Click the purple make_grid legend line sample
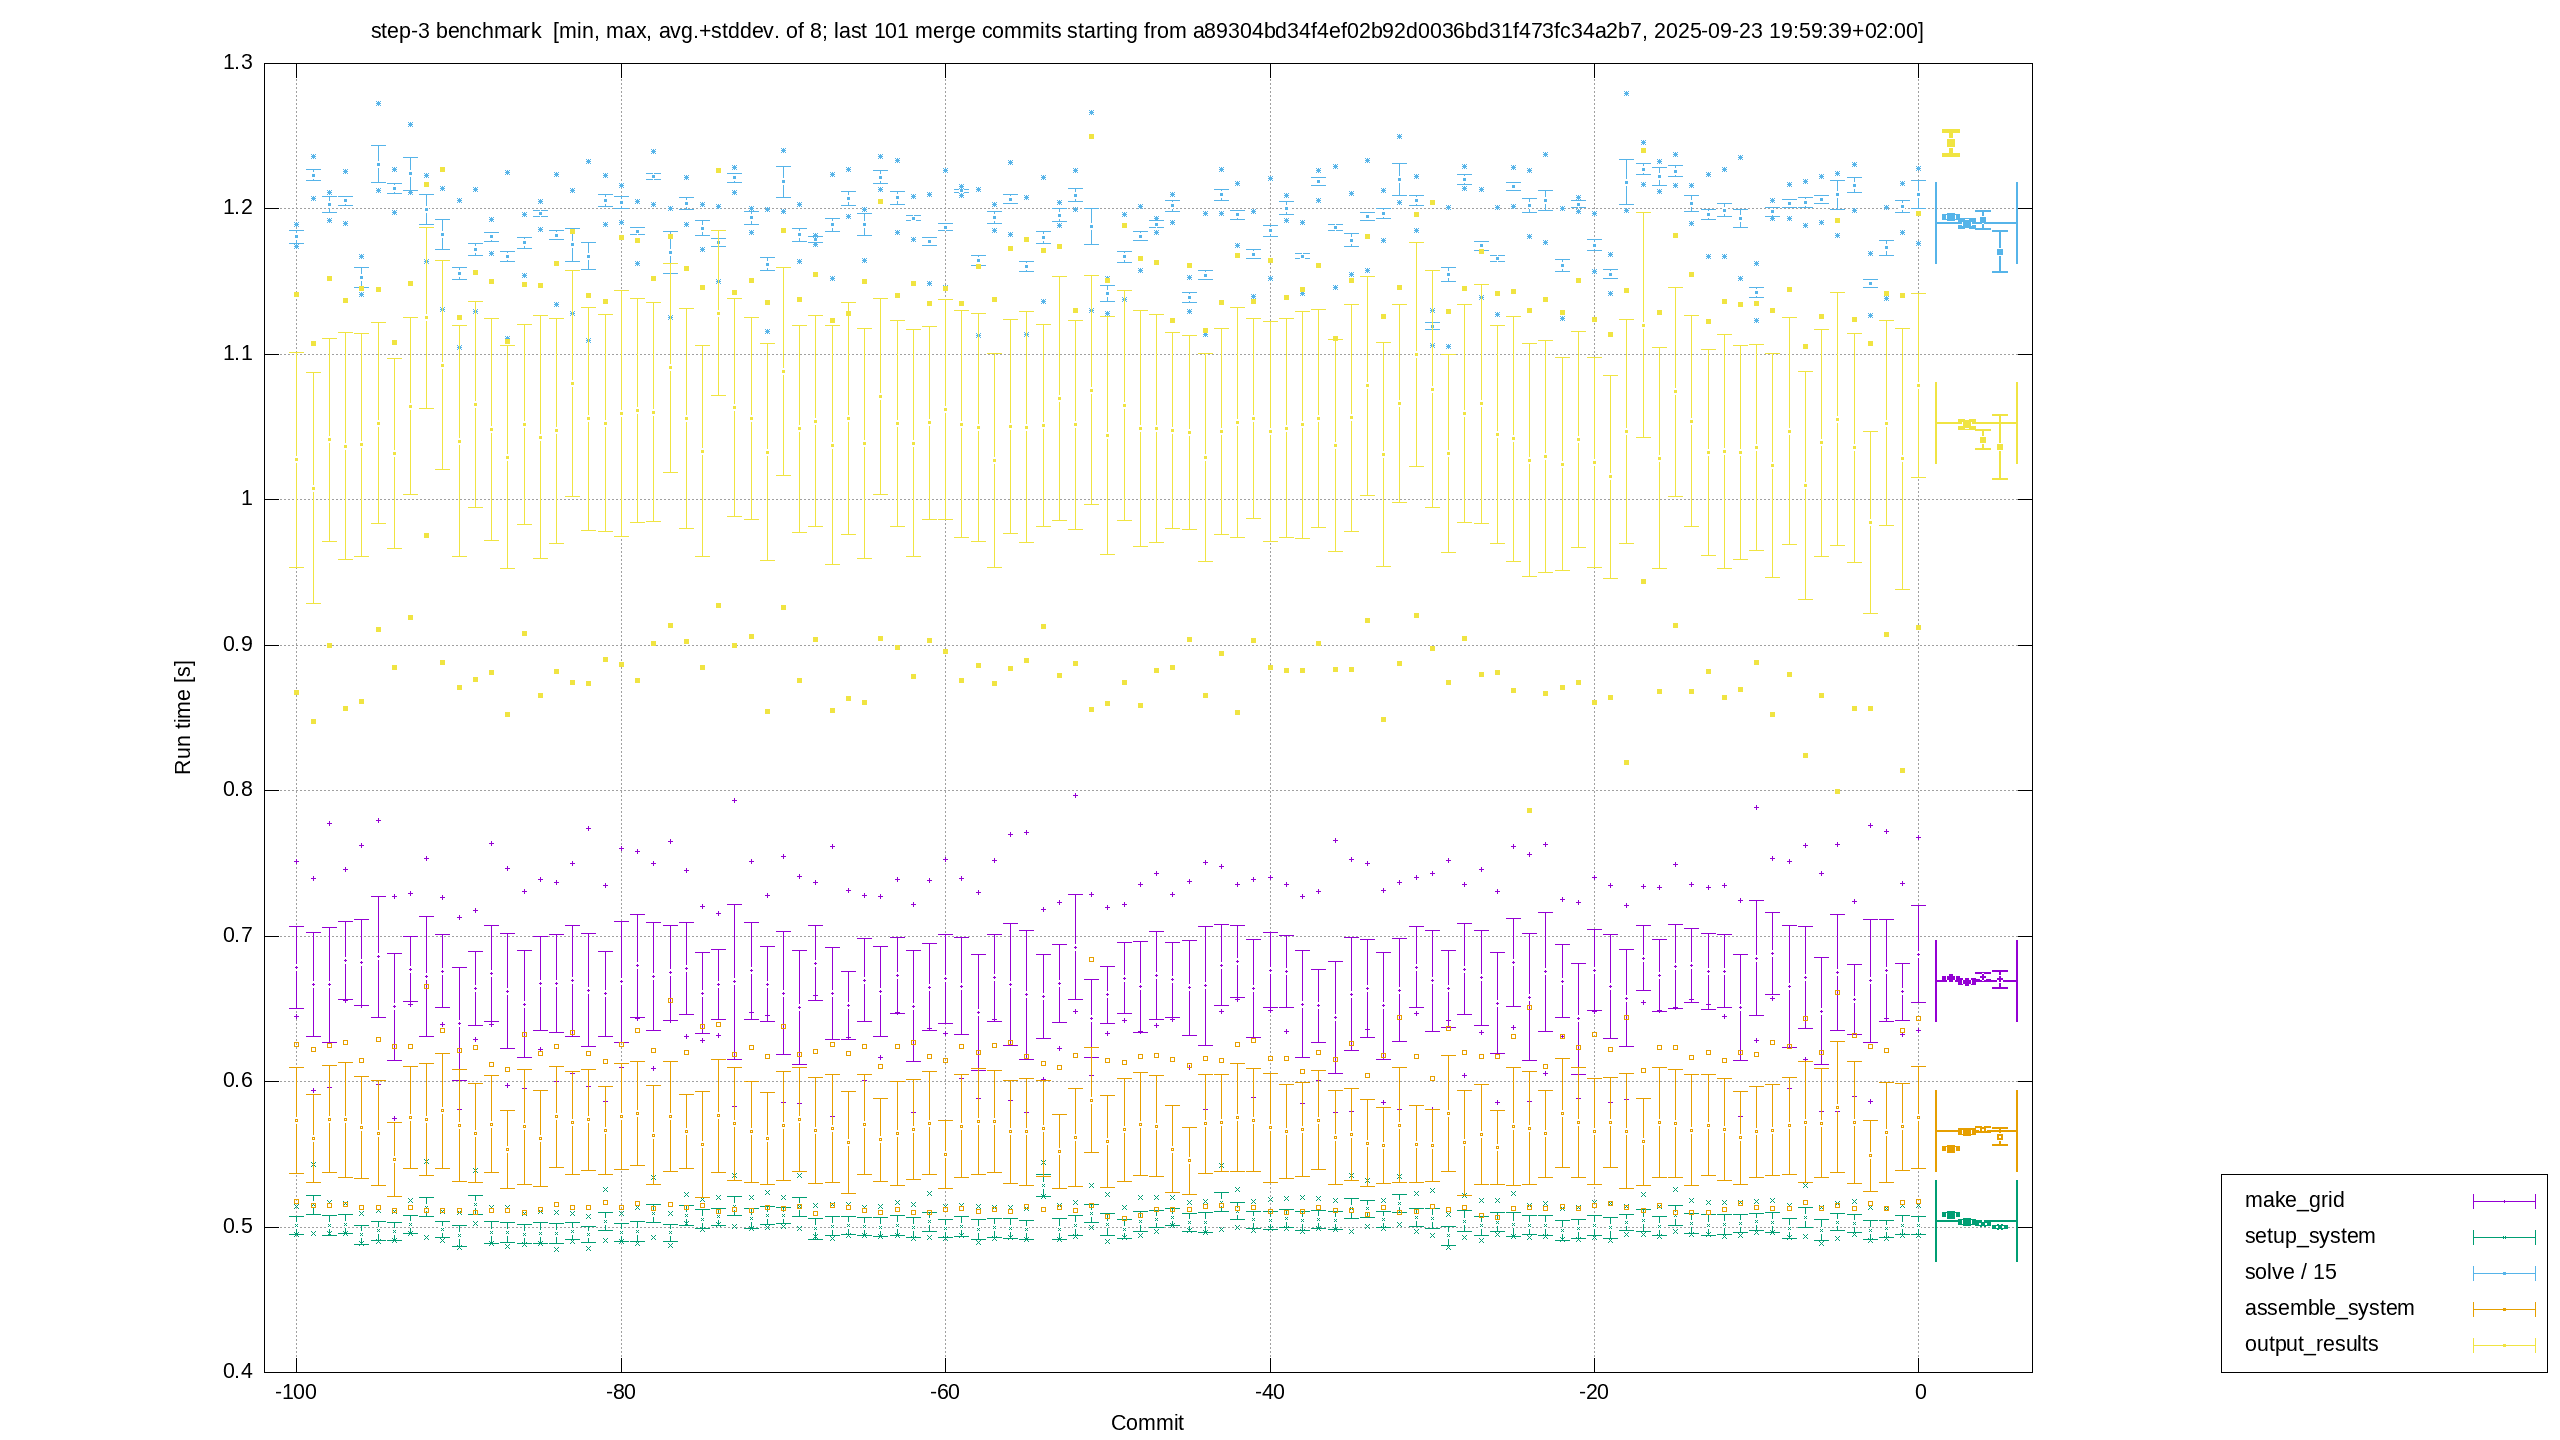Image resolution: width=2560 pixels, height=1440 pixels. [x=2504, y=1201]
